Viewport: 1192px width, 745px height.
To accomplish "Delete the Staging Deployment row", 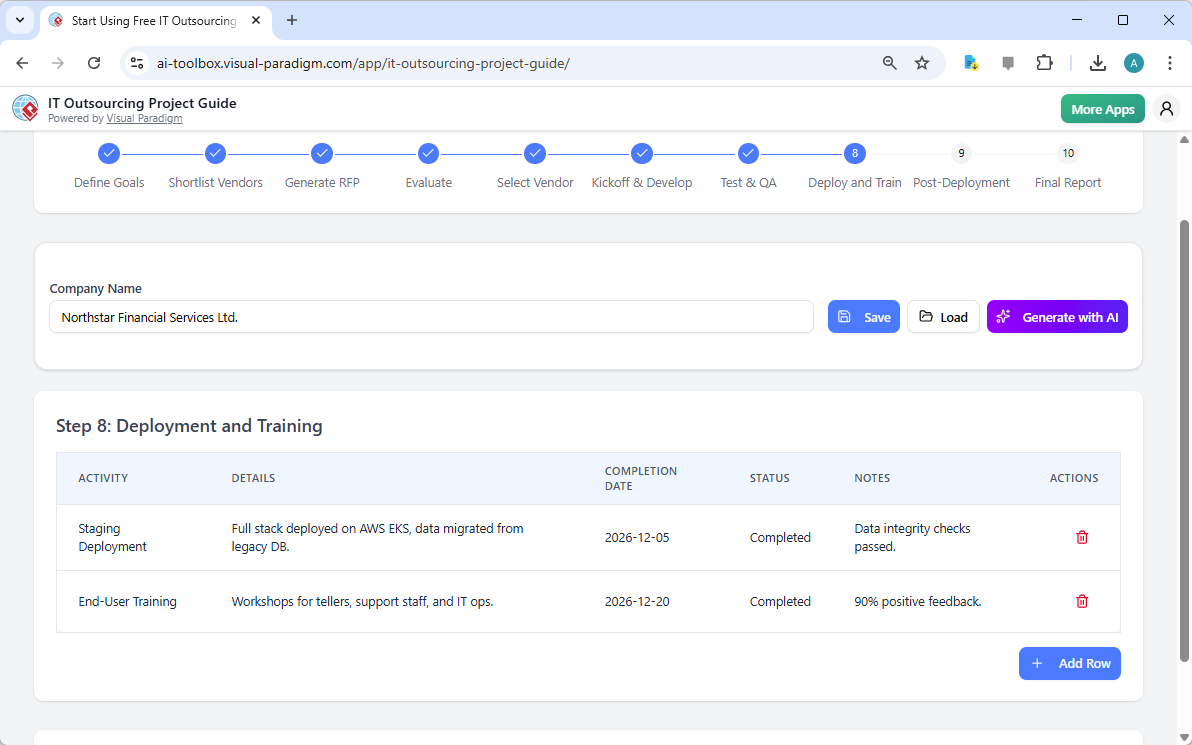I will coord(1081,537).
